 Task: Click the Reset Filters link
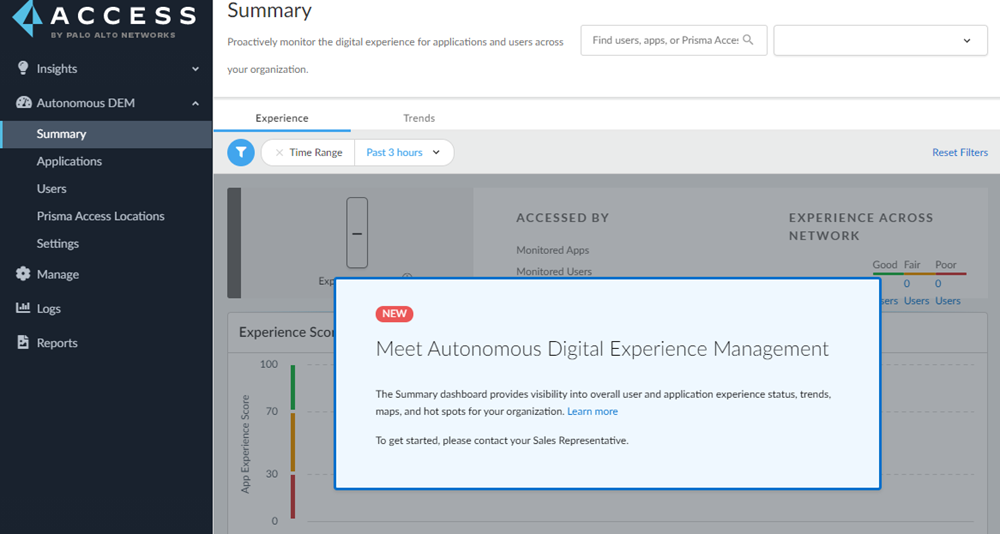[x=959, y=153]
